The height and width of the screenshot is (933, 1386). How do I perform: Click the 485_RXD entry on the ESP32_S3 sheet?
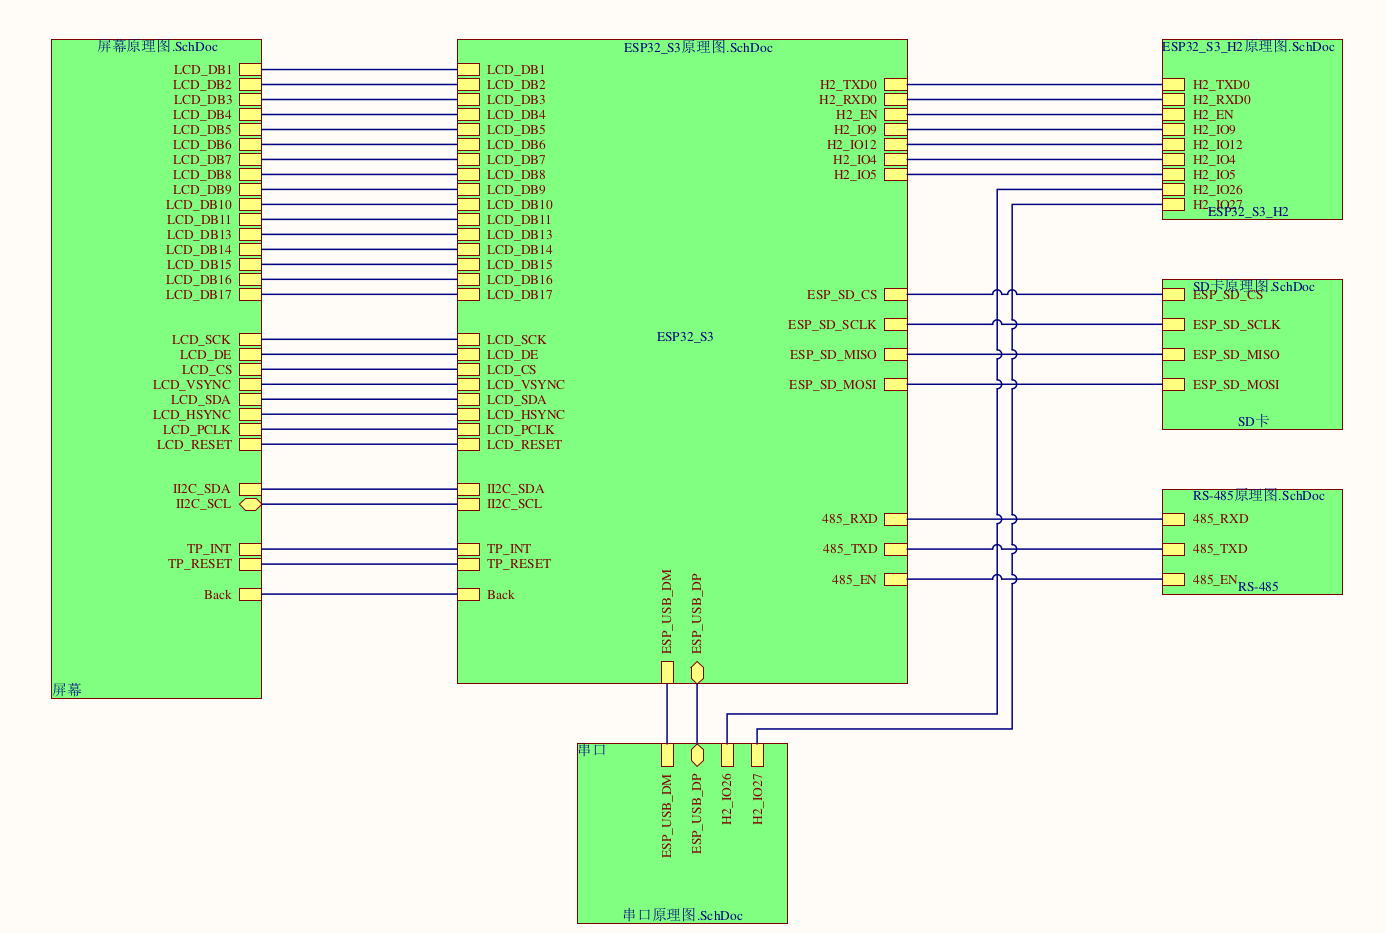[x=896, y=519]
